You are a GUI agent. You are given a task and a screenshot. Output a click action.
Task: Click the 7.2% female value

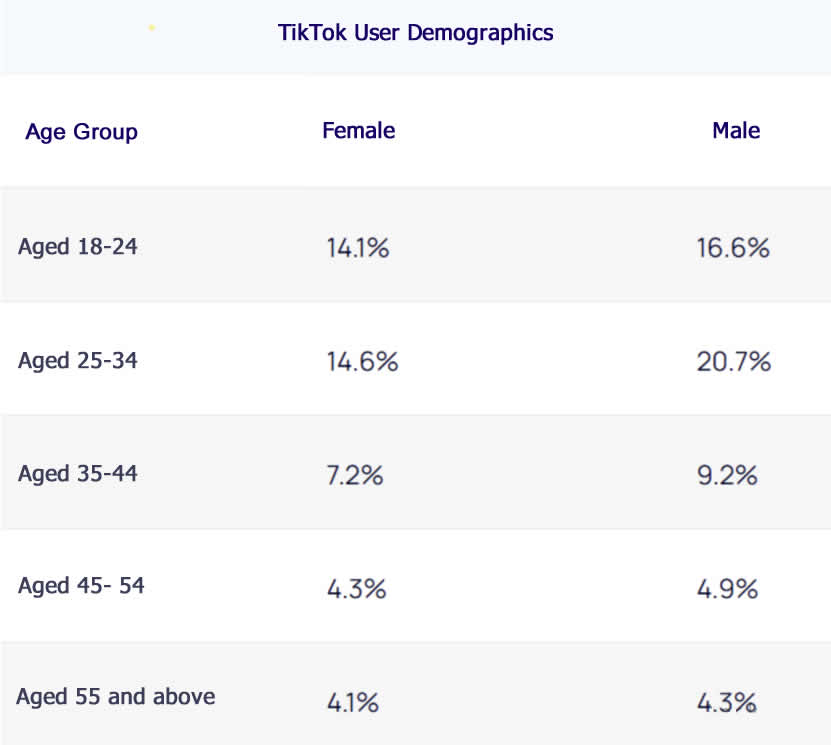tap(355, 475)
